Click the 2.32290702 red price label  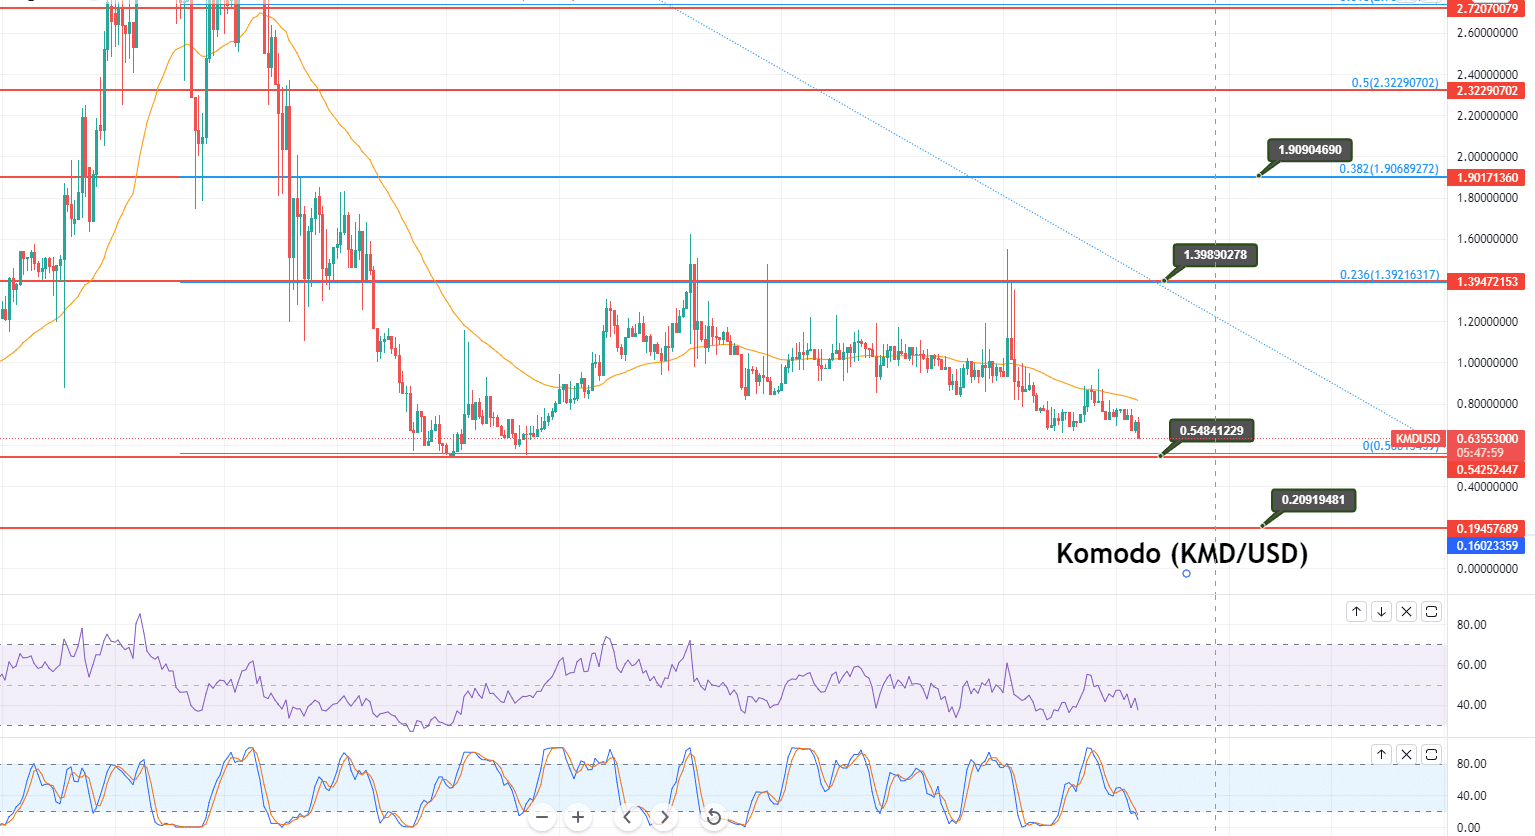1487,91
